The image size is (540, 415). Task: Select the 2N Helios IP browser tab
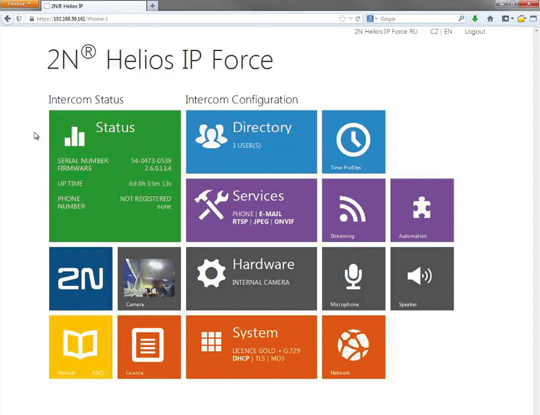click(x=93, y=6)
